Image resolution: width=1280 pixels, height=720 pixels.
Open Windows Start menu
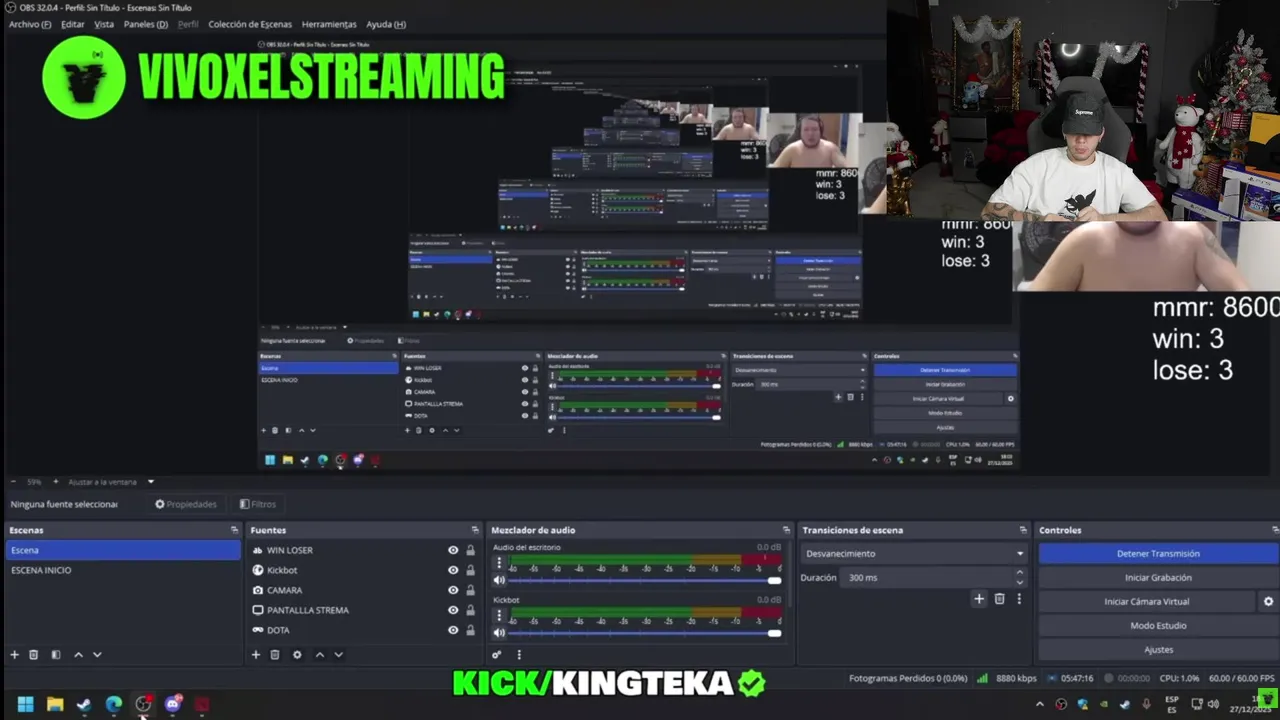(25, 704)
